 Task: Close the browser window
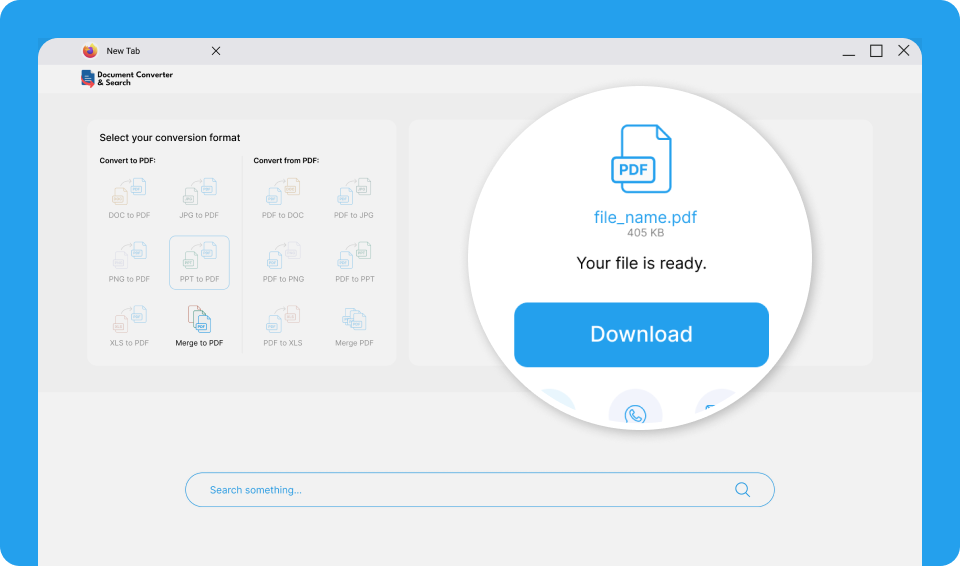(x=904, y=51)
